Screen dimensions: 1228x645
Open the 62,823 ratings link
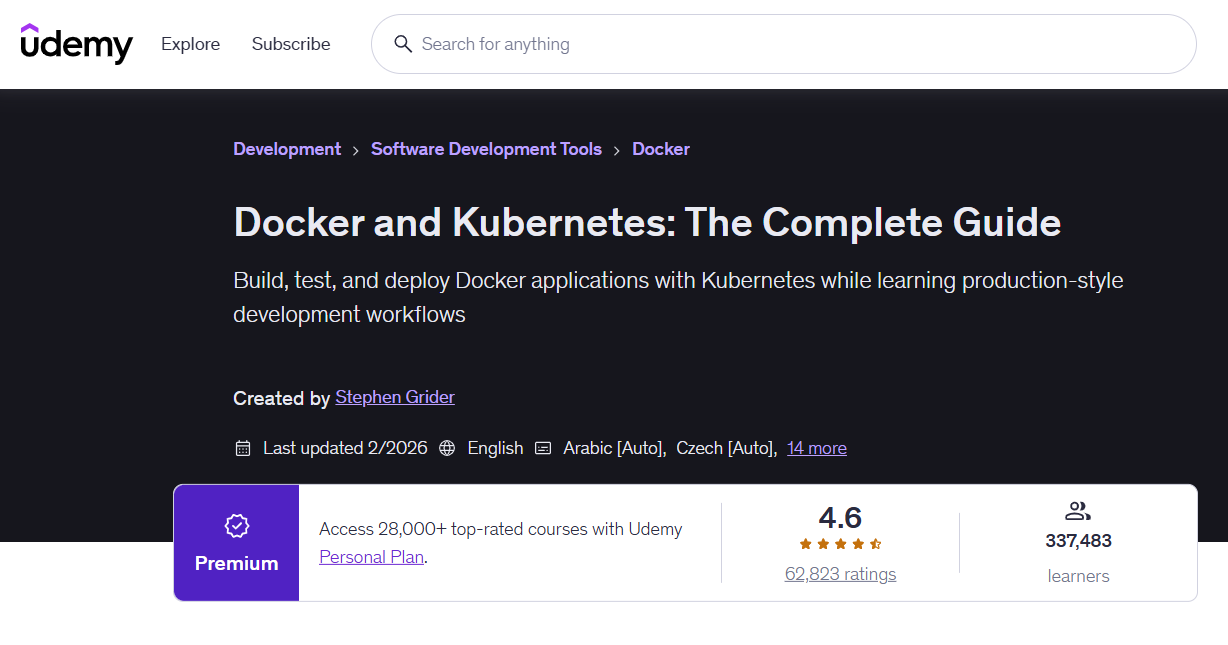840,574
